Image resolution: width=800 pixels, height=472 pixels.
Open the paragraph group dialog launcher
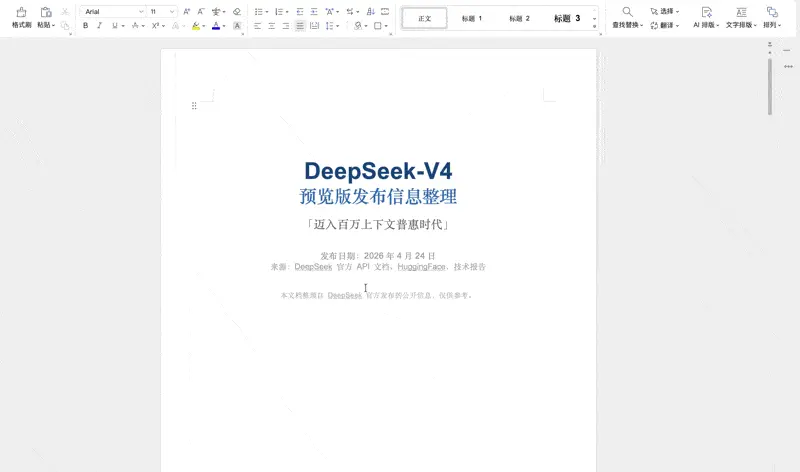391,34
